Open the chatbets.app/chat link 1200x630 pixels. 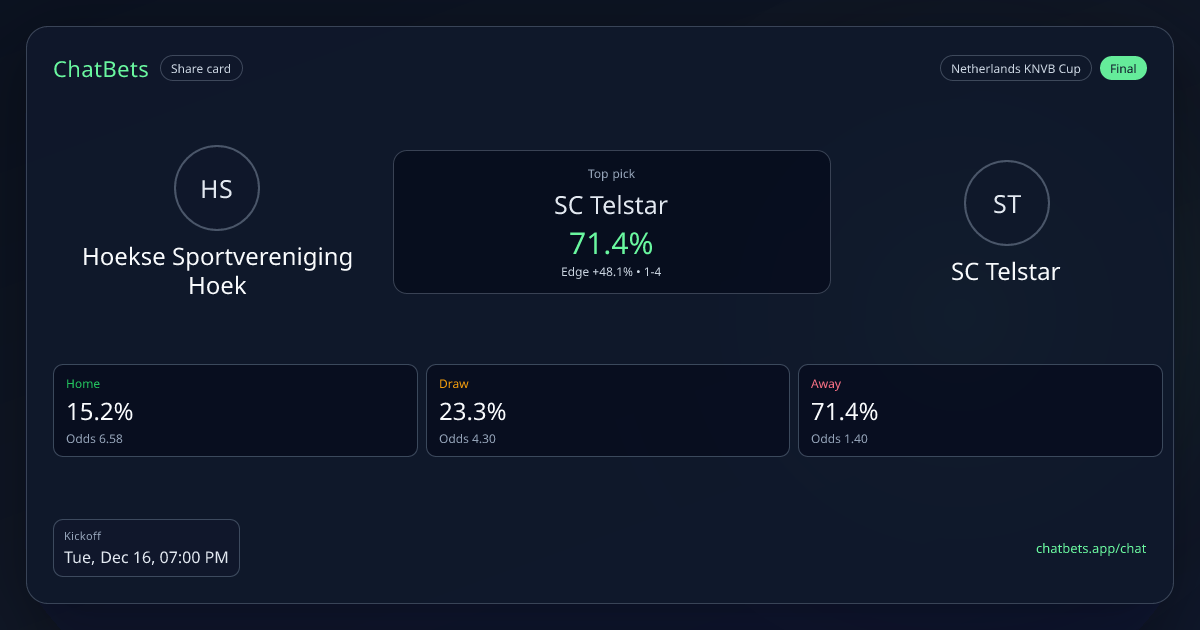(x=1091, y=548)
